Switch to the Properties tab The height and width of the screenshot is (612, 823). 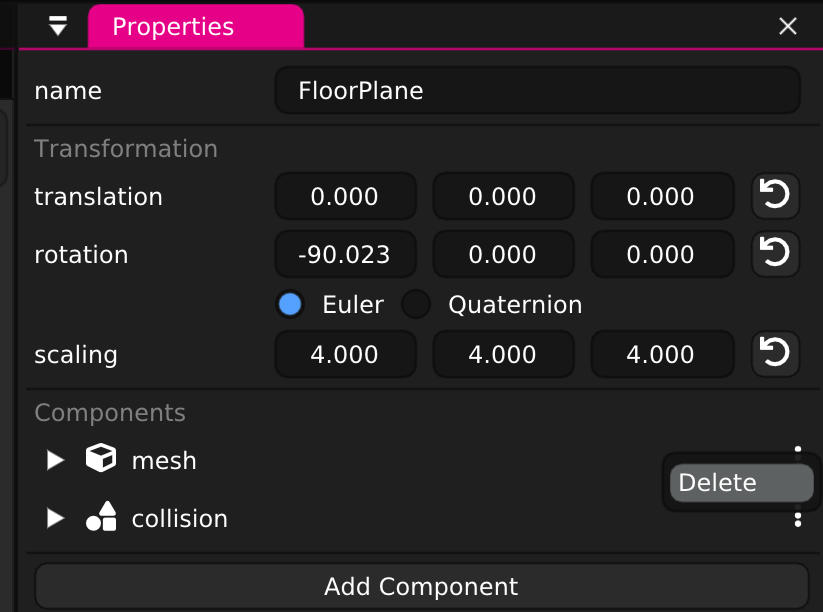[x=195, y=26]
